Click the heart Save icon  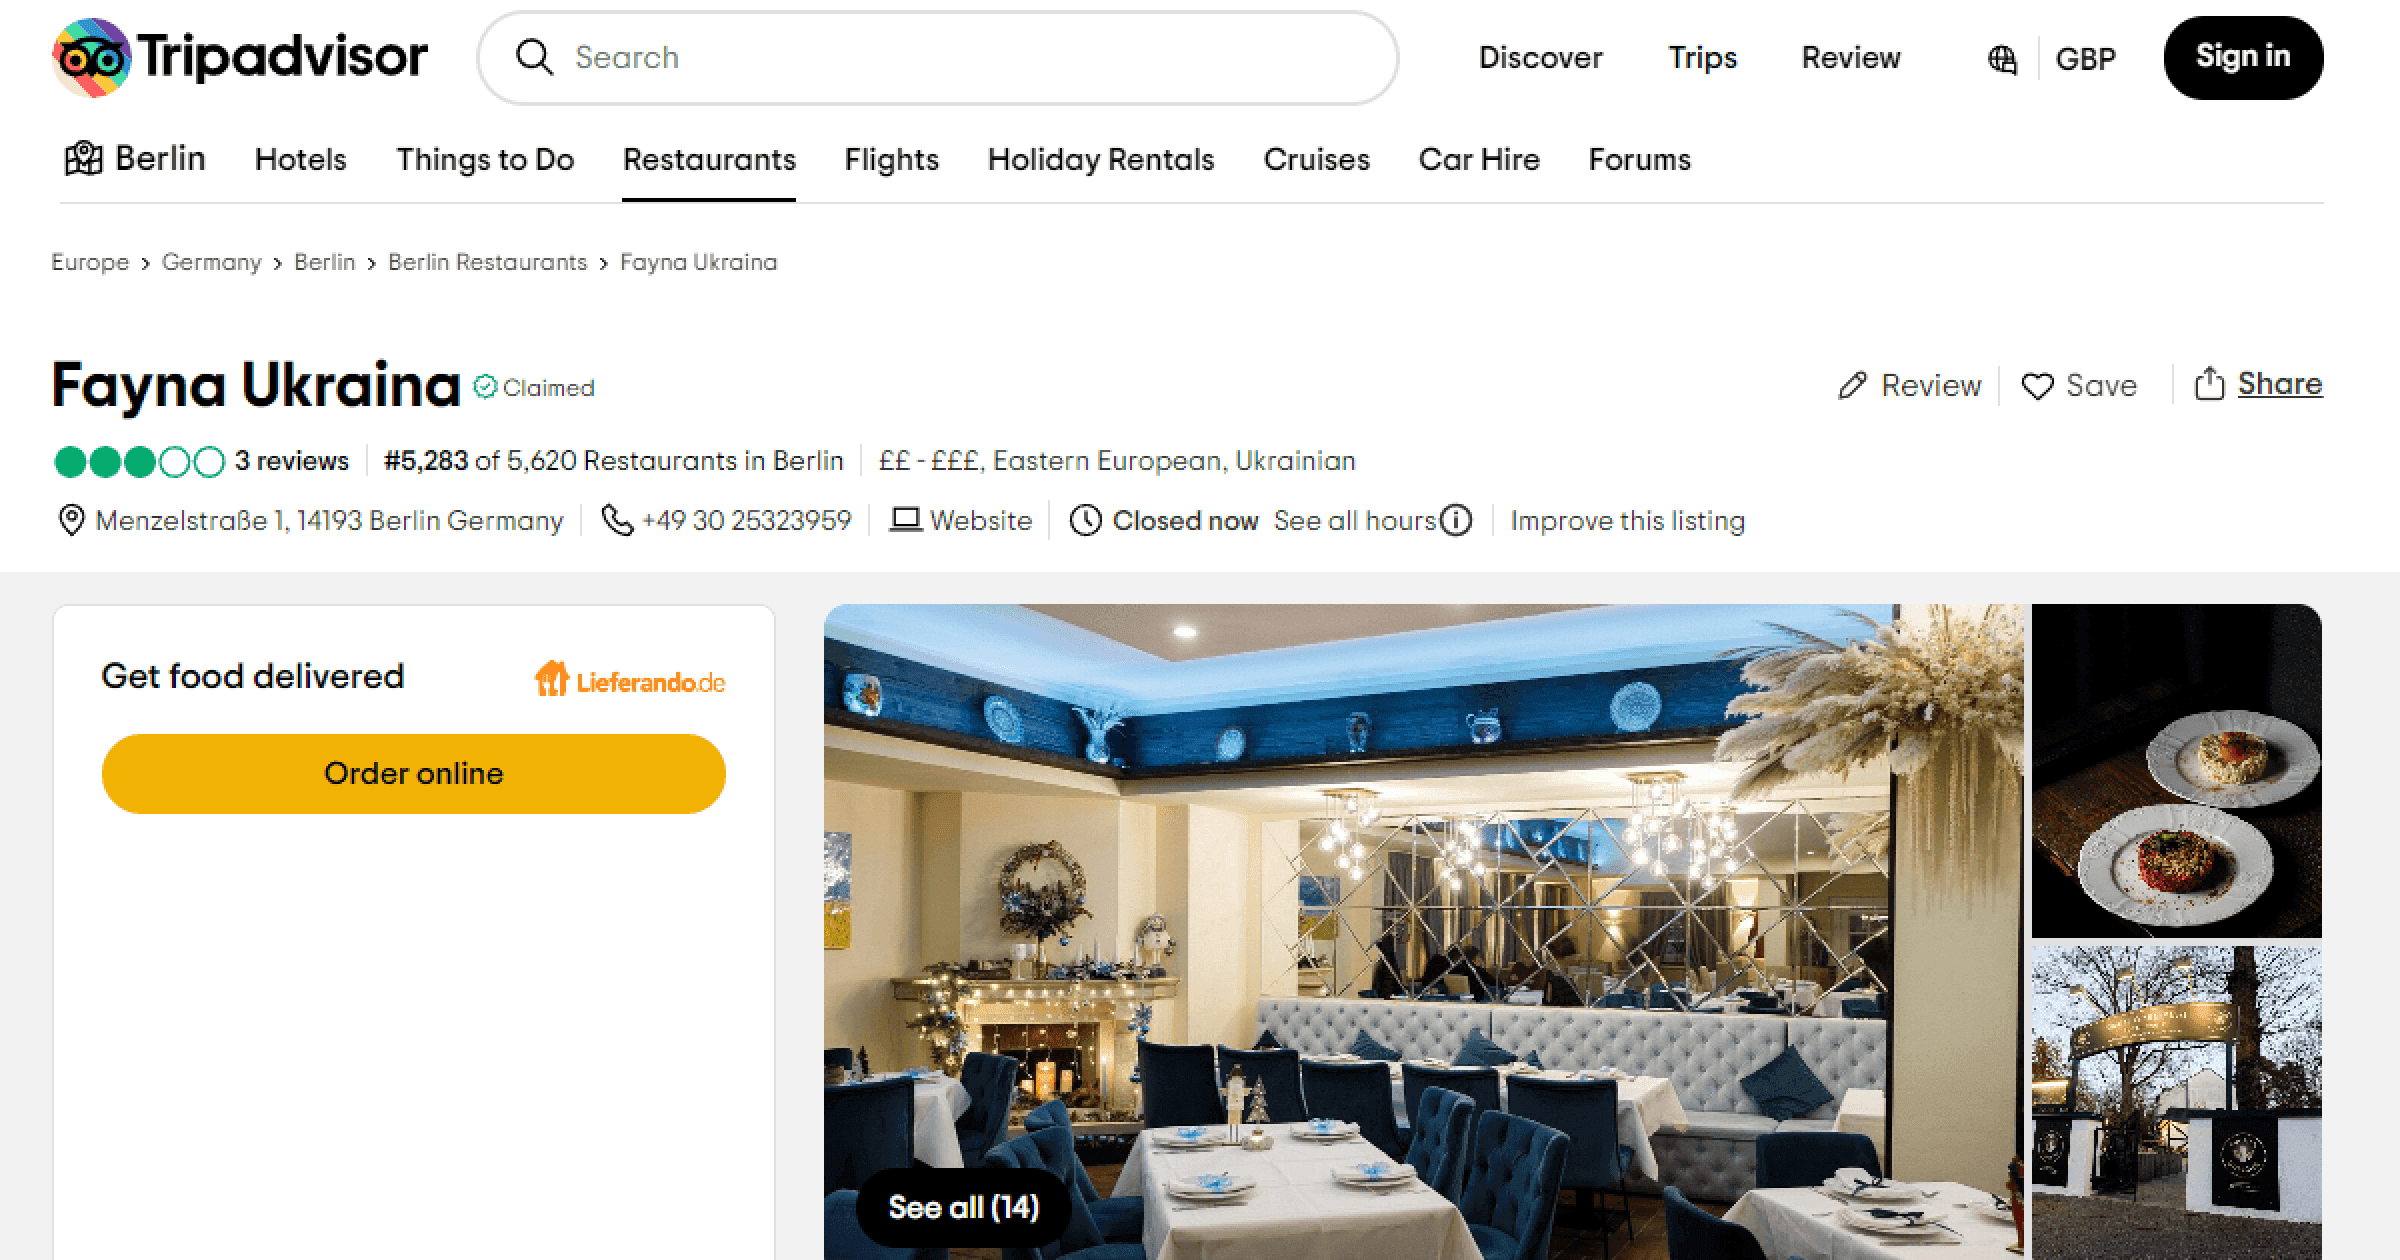2035,386
